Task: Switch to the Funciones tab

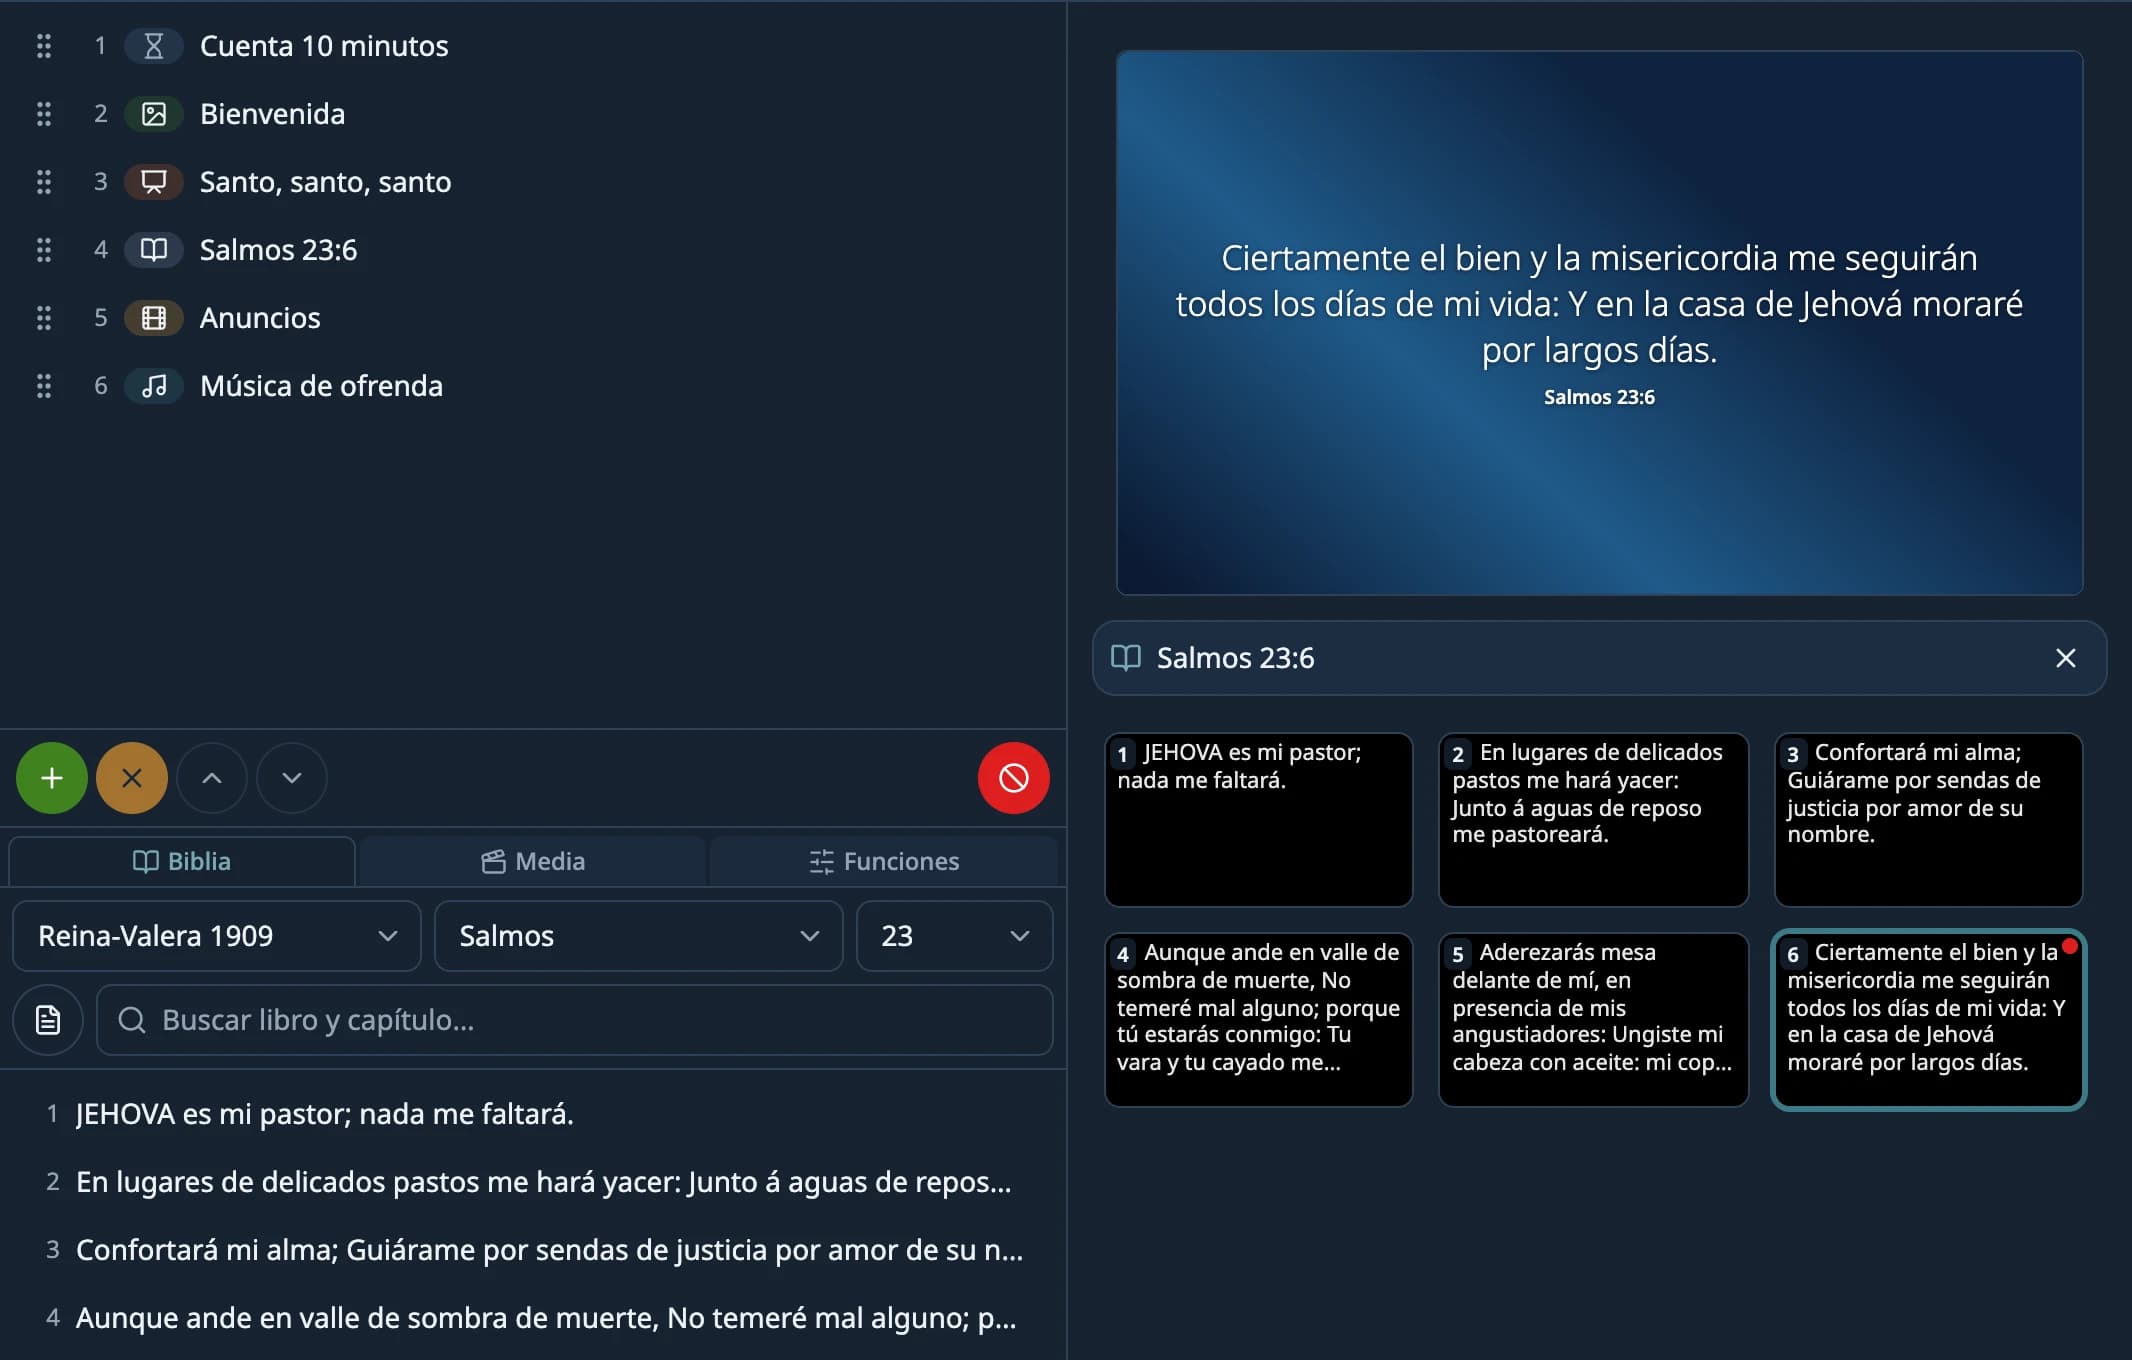Action: [884, 861]
